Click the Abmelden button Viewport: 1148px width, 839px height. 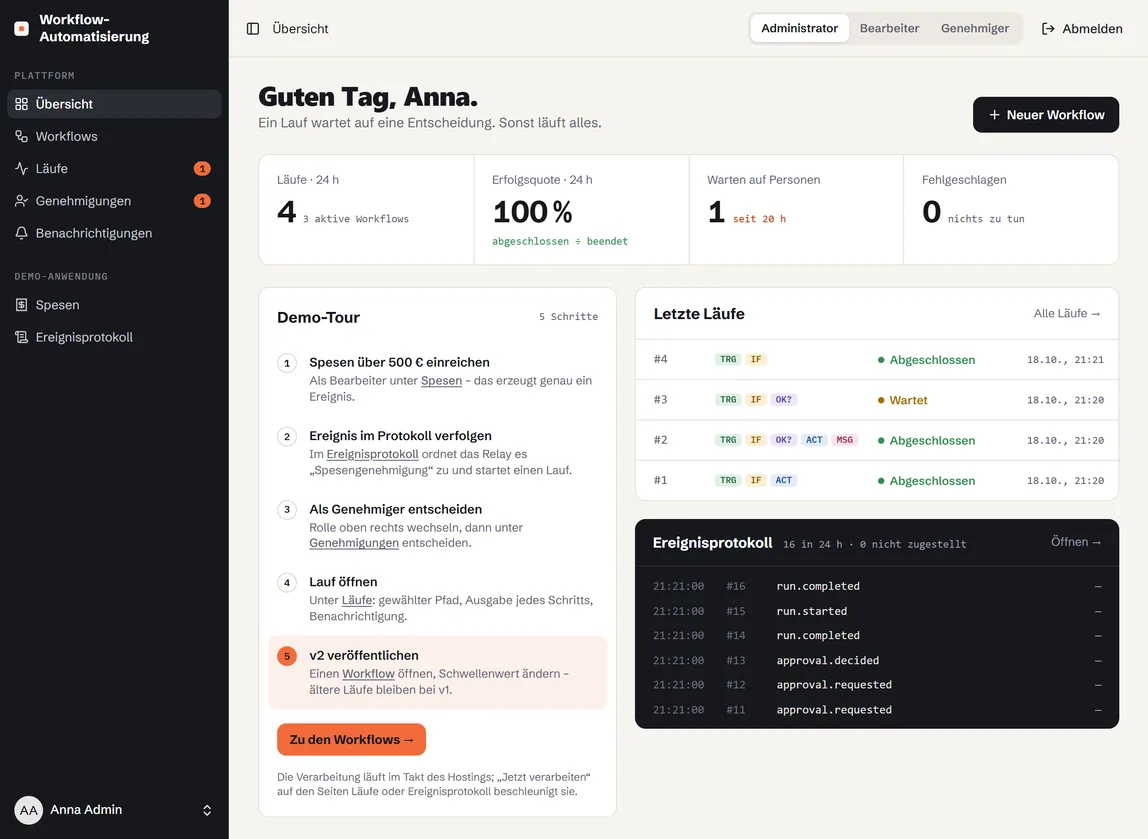[x=1082, y=29]
